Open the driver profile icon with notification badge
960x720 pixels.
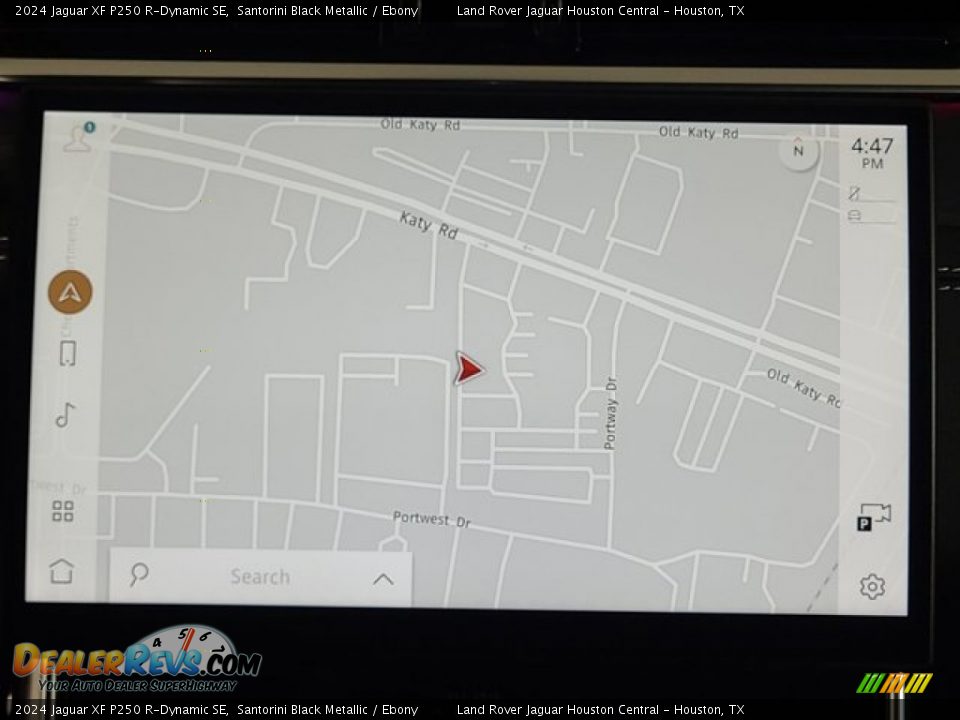point(79,137)
